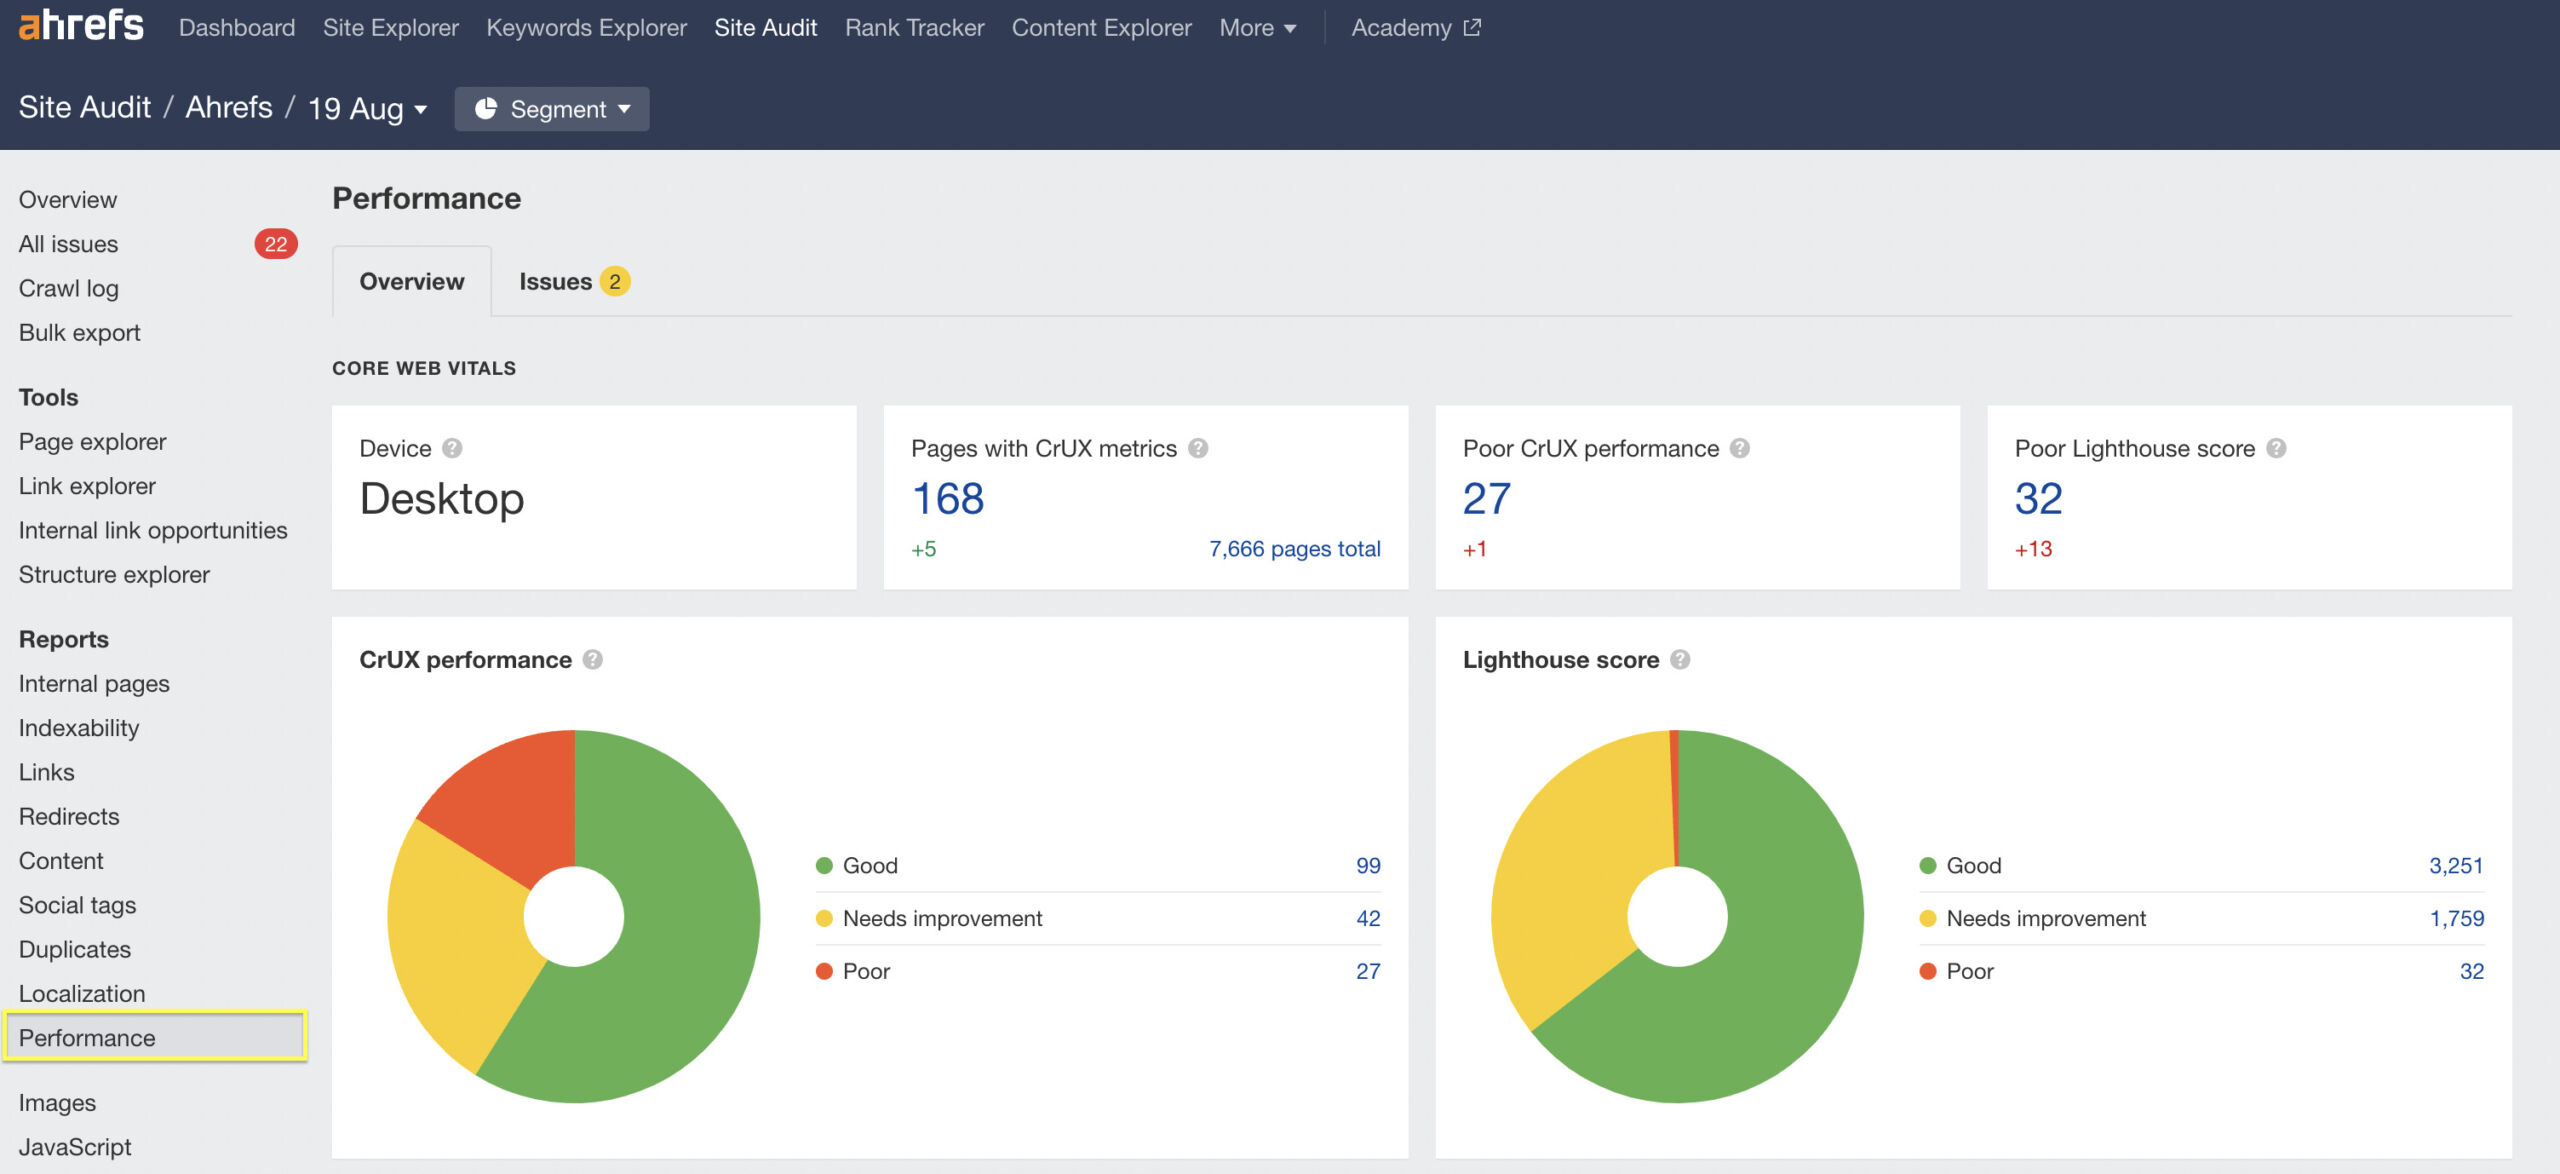Expand the More navigation dropdown
This screenshot has width=2560, height=1174.
coord(1255,27)
